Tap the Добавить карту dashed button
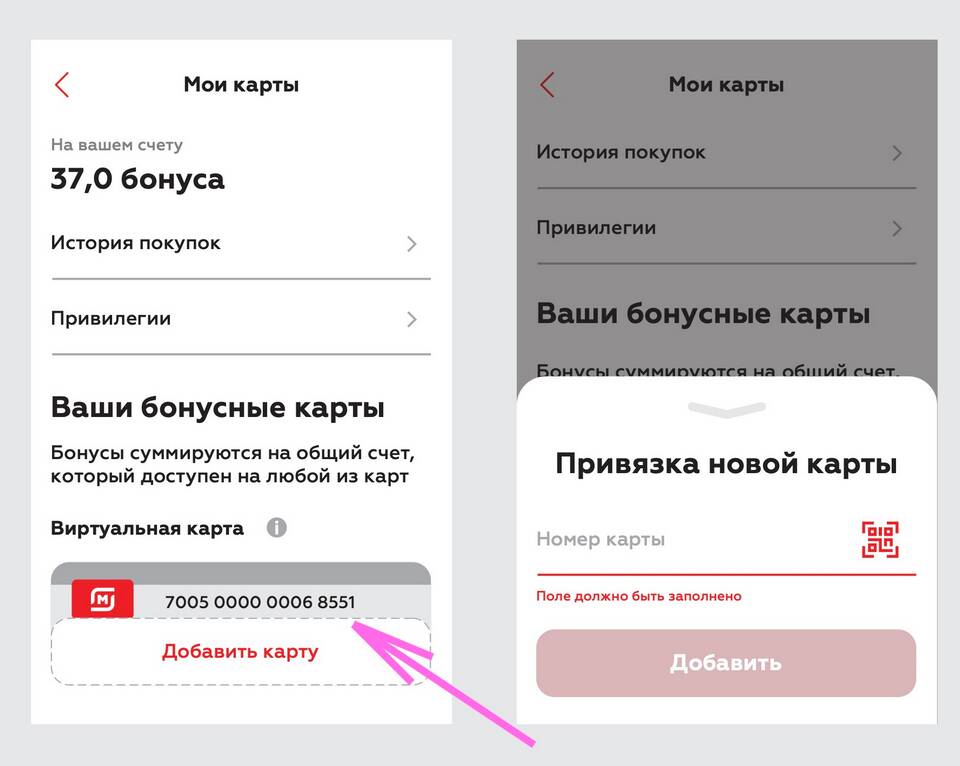The height and width of the screenshot is (766, 960). click(x=241, y=651)
